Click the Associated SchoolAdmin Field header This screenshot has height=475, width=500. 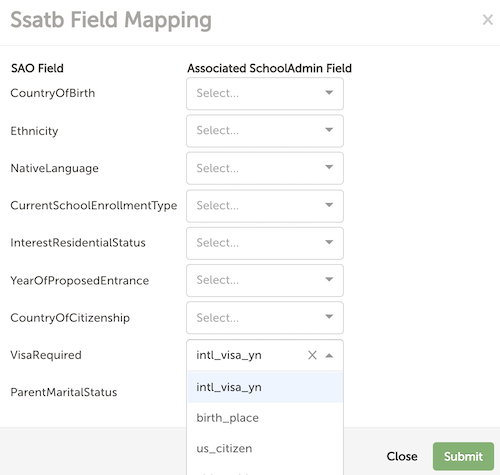click(x=269, y=68)
